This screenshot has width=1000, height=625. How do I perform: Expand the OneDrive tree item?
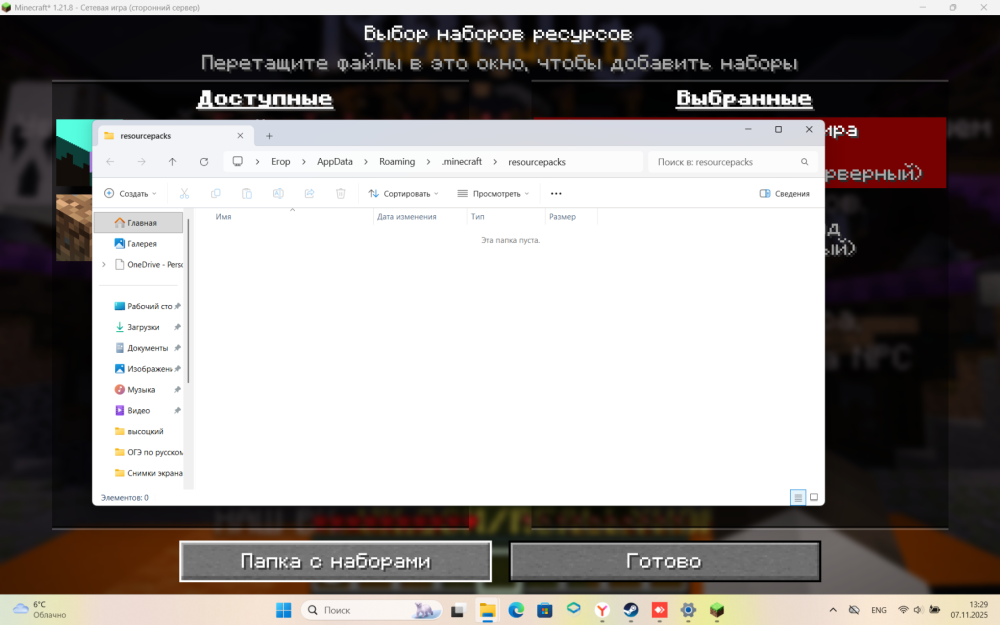pyautogui.click(x=104, y=264)
